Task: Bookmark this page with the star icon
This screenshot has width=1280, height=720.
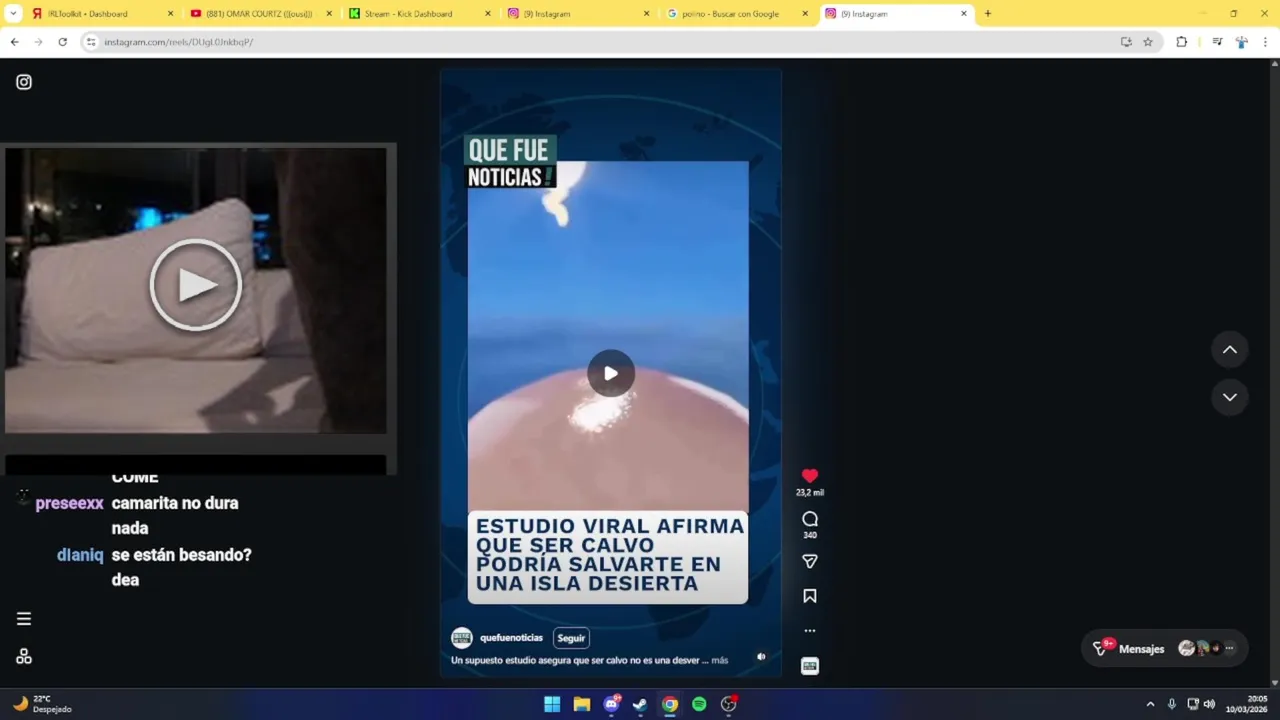Action: click(x=1148, y=42)
